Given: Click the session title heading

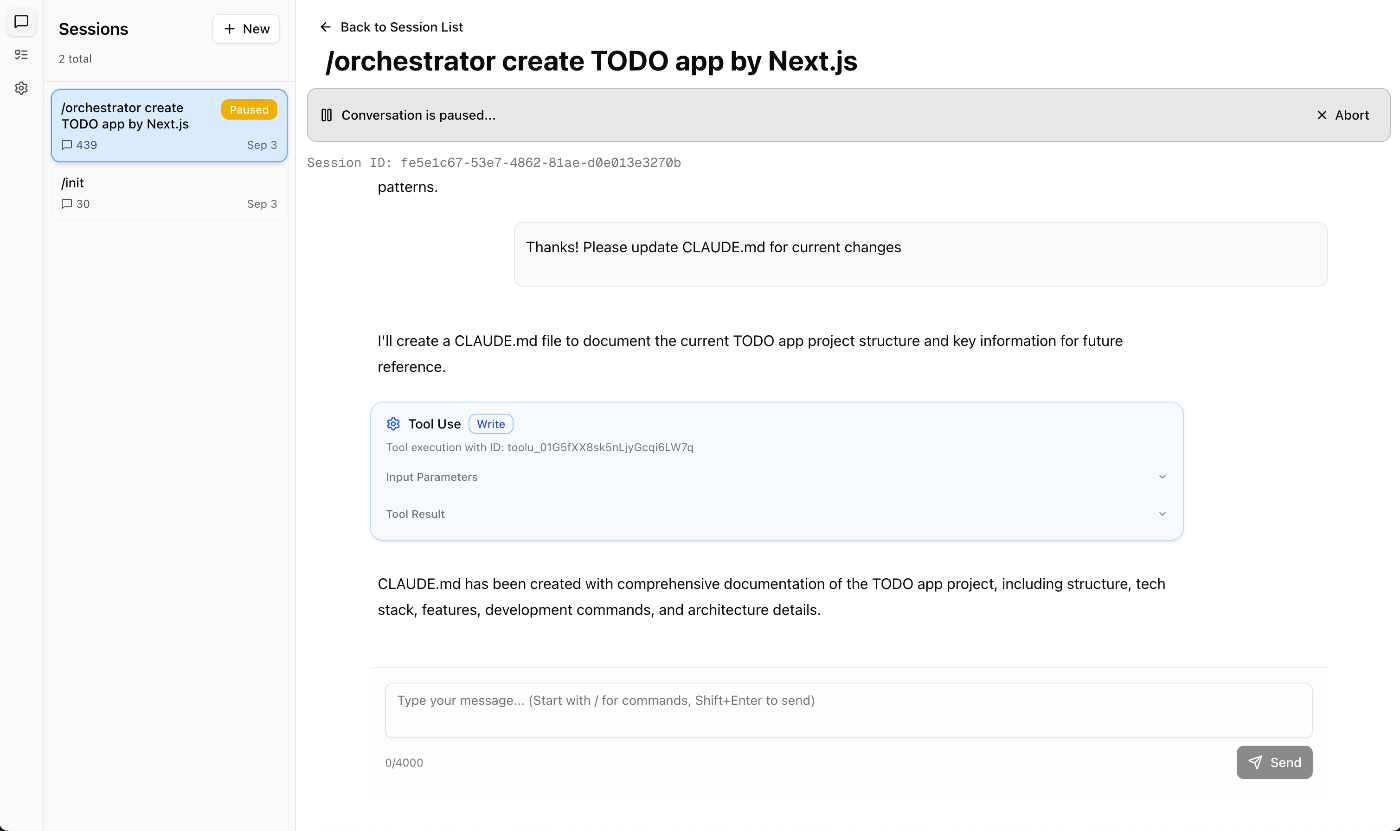Looking at the screenshot, I should (x=591, y=61).
